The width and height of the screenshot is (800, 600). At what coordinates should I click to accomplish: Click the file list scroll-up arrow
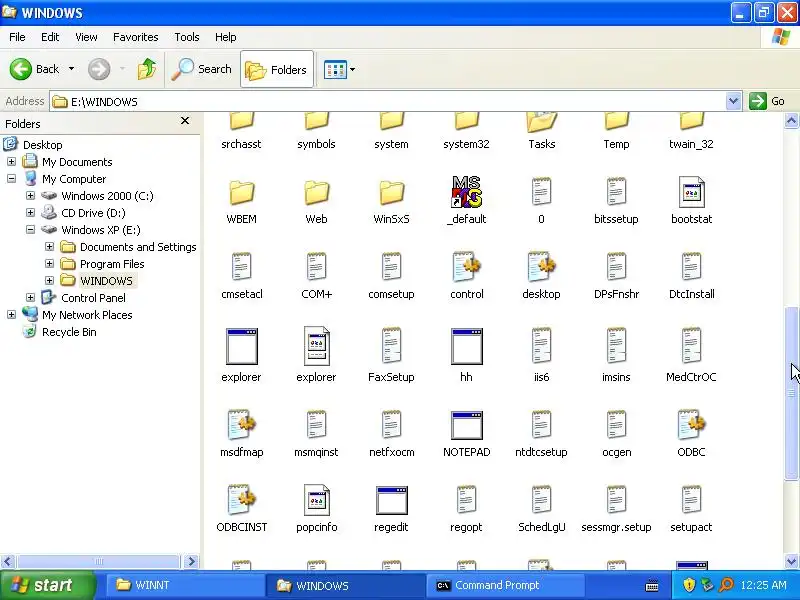pos(791,121)
